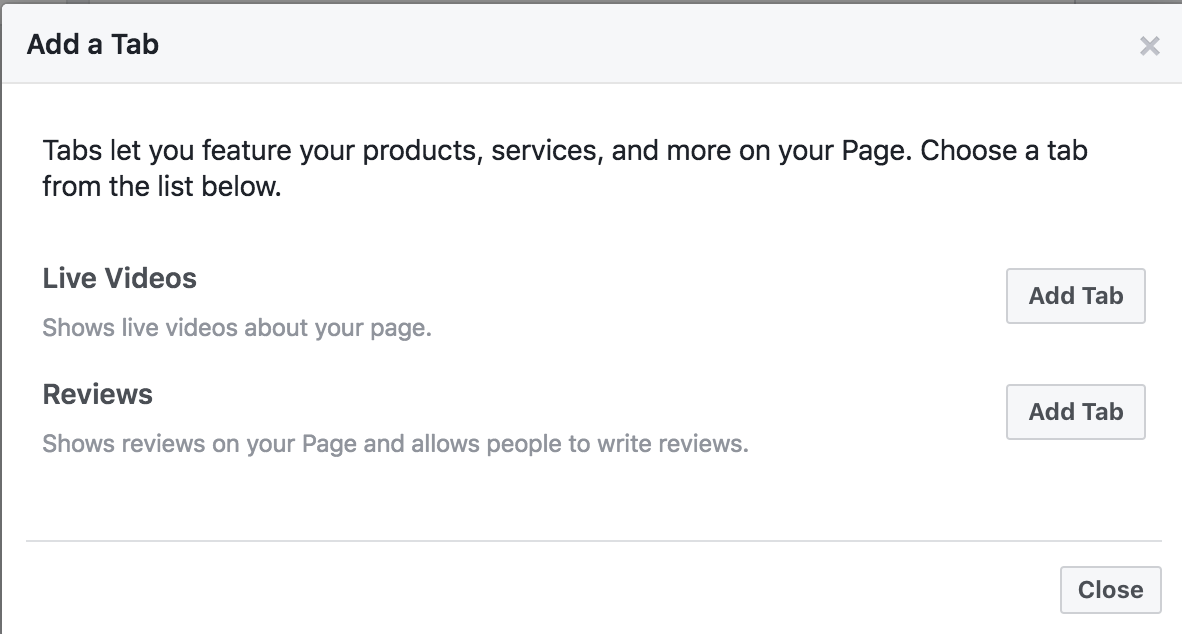The width and height of the screenshot is (1182, 634).
Task: Click the 'from the list below' text line
Action: [161, 186]
